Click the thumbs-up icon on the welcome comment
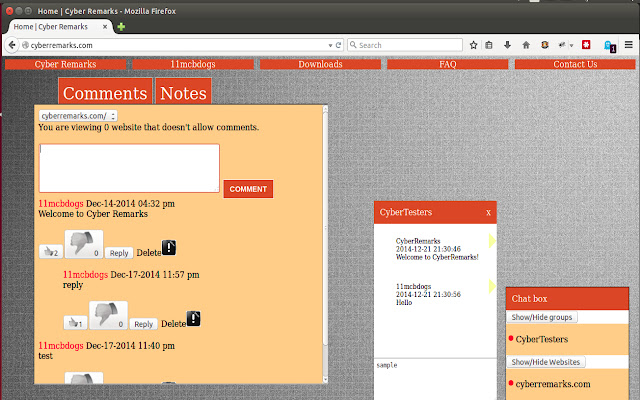 49,252
